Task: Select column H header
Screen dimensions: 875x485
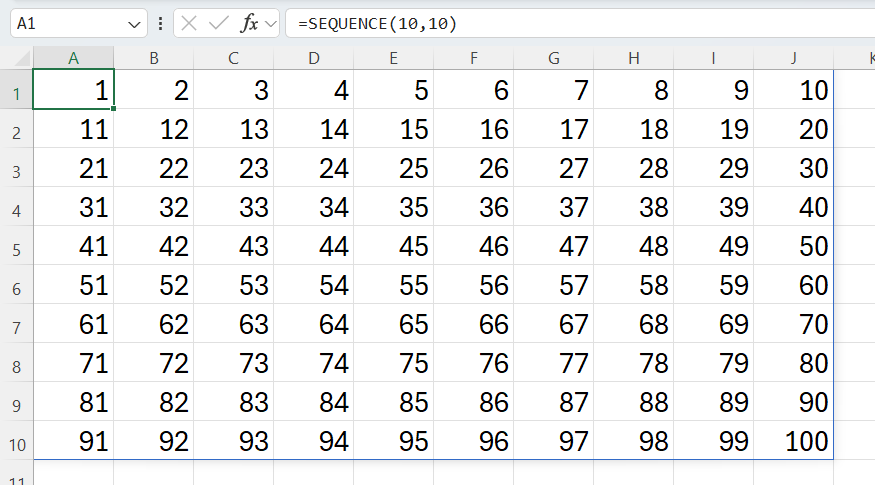Action: click(x=633, y=58)
